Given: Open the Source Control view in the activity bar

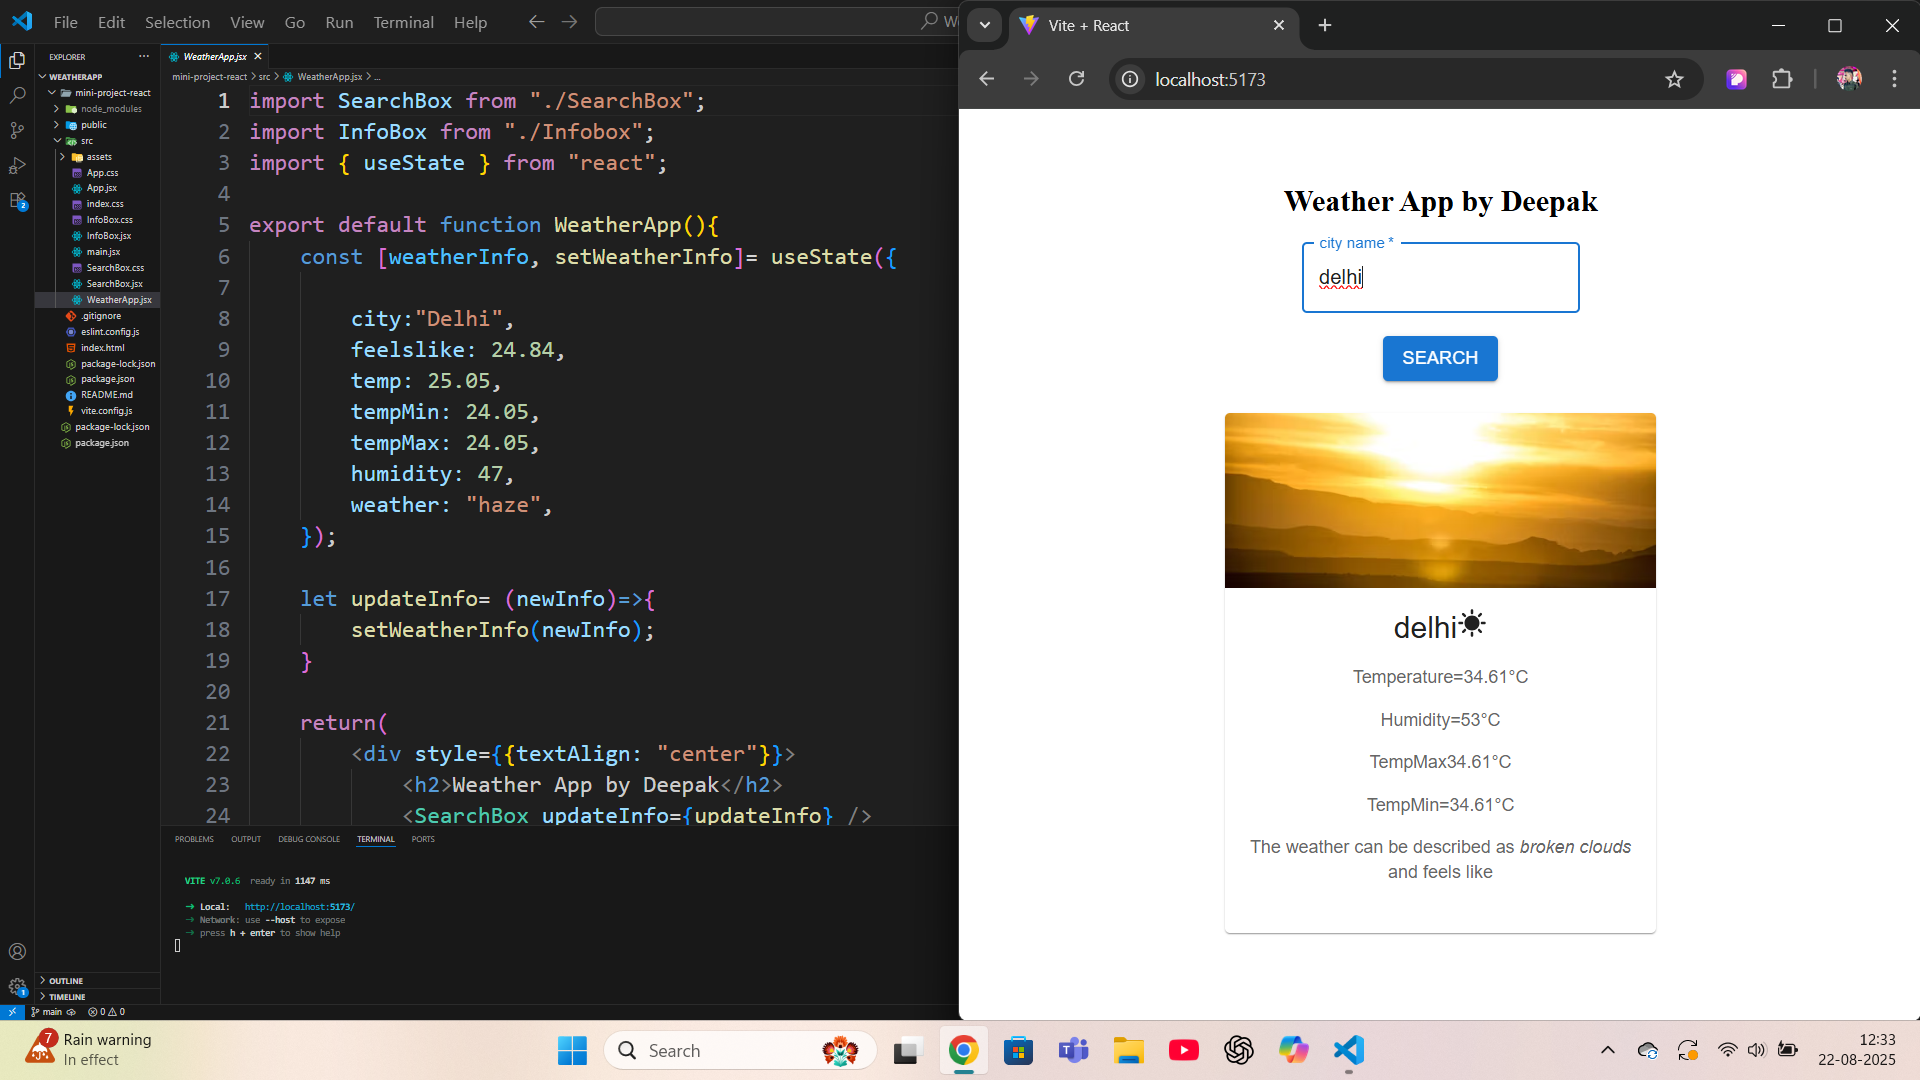Looking at the screenshot, I should click(x=17, y=131).
